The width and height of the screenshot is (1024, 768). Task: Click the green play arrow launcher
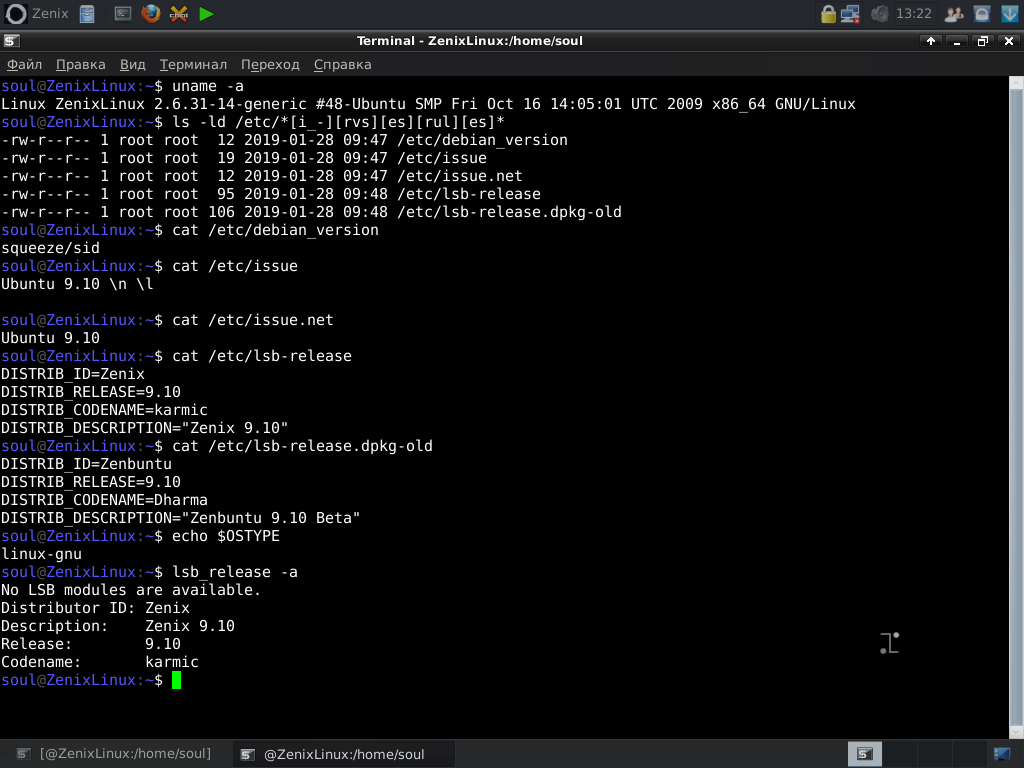pos(206,14)
